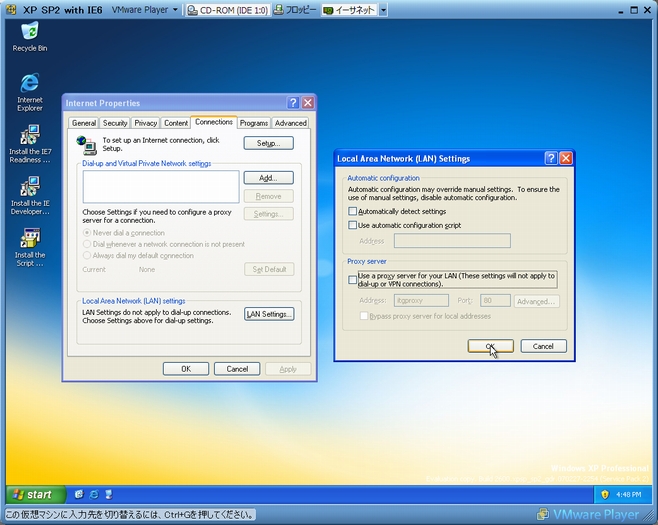
Task: Launch Internet Explorer from quick launch
Action: (x=94, y=494)
